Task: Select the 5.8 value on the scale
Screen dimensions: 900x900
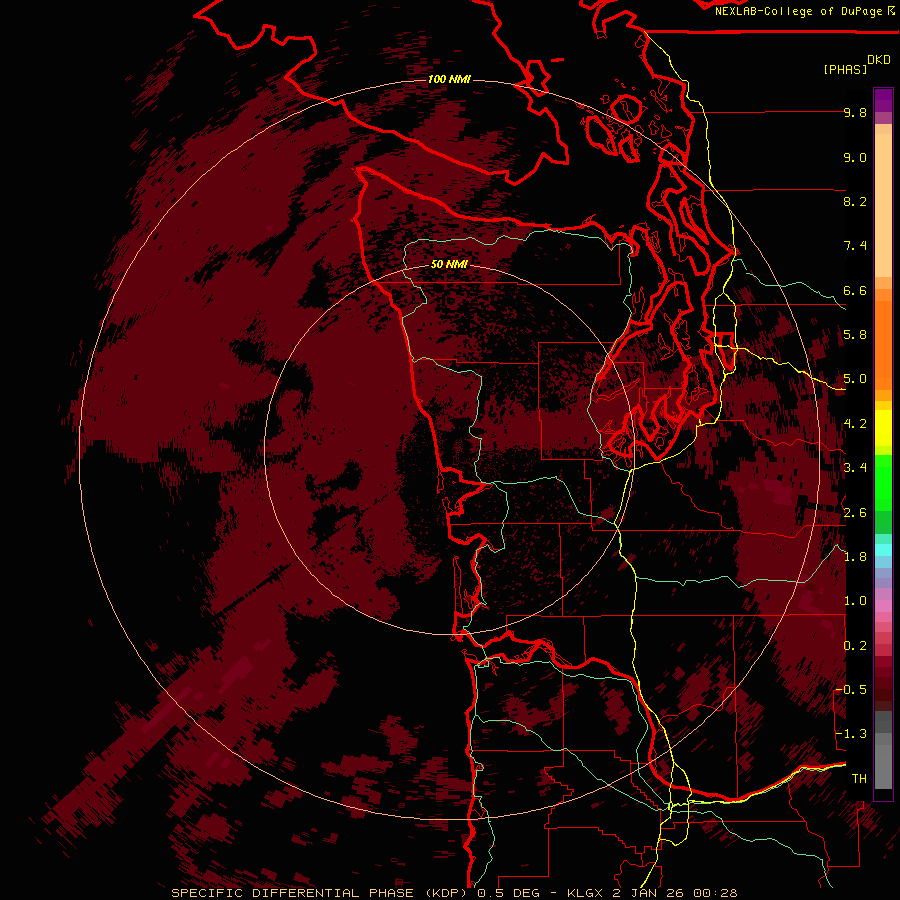Action: click(855, 335)
